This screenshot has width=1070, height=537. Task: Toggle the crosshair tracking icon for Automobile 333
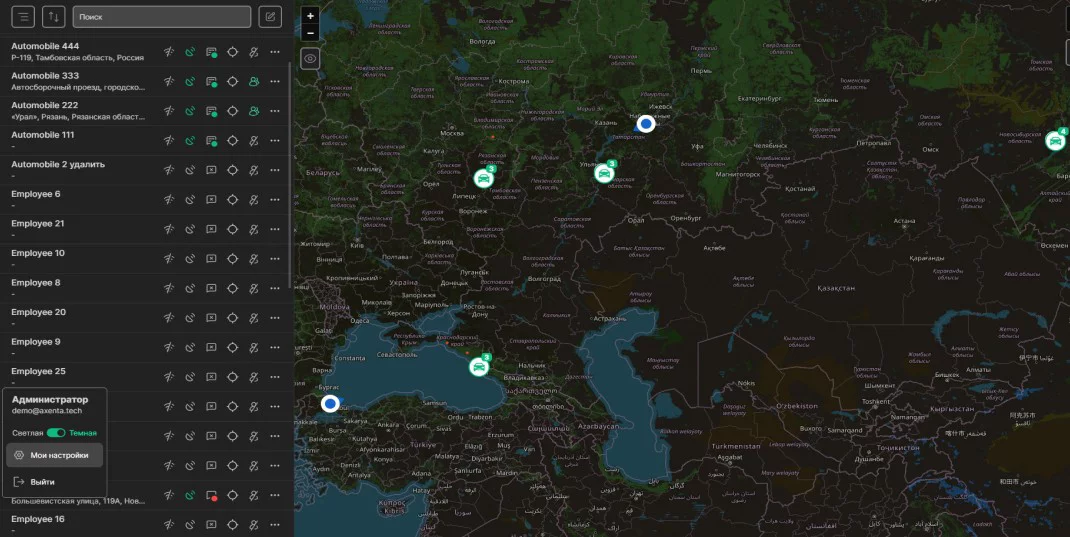(233, 81)
